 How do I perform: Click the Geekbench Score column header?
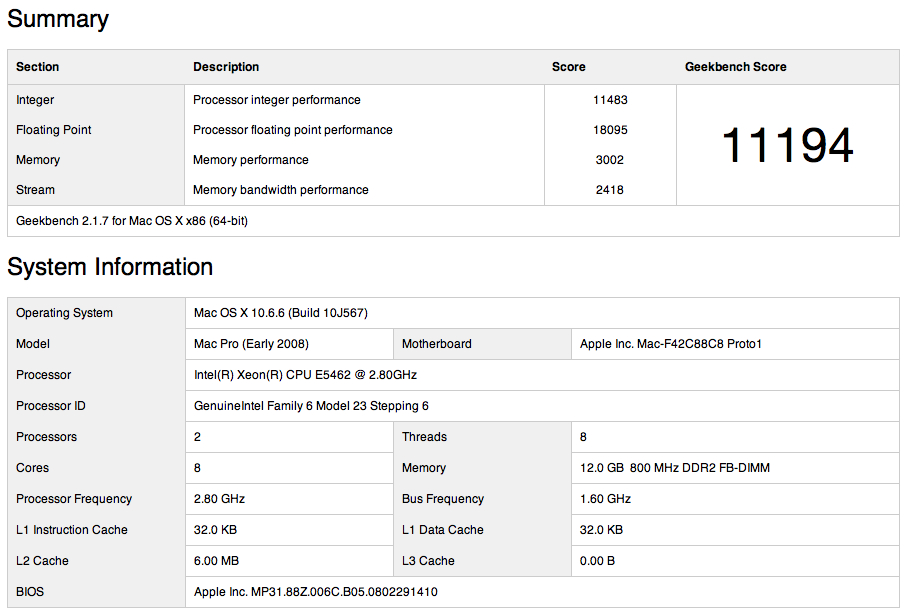coord(736,67)
